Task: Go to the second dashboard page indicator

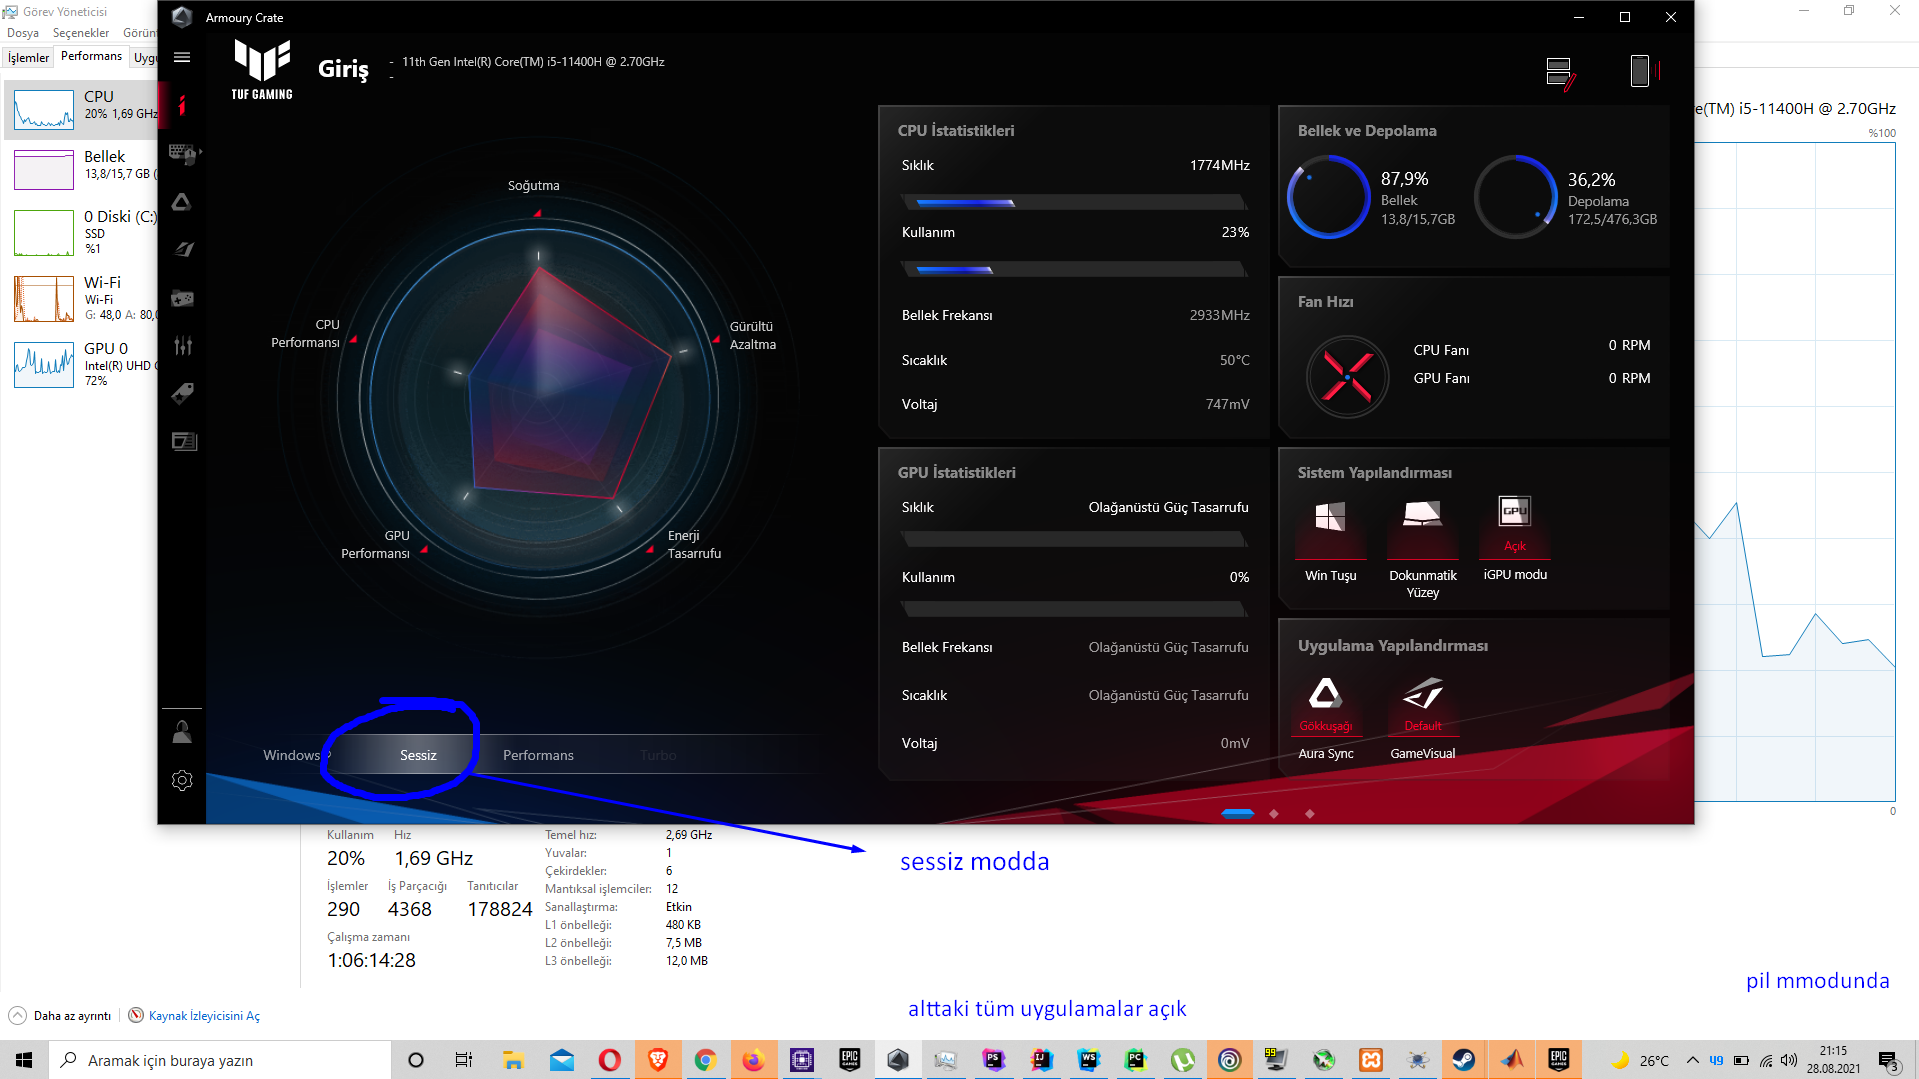Action: [x=1274, y=814]
